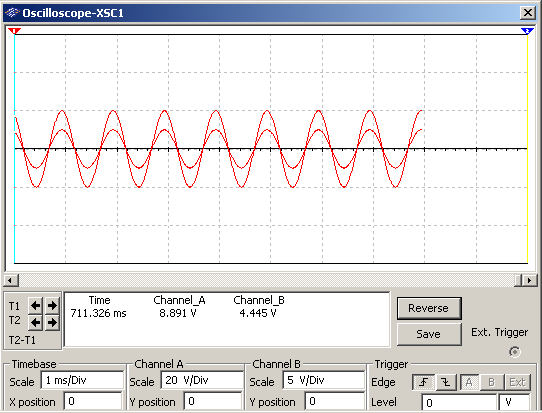Viewport: 542px width, 413px height.
Task: Set trigger source to channel A
Action: click(x=469, y=382)
